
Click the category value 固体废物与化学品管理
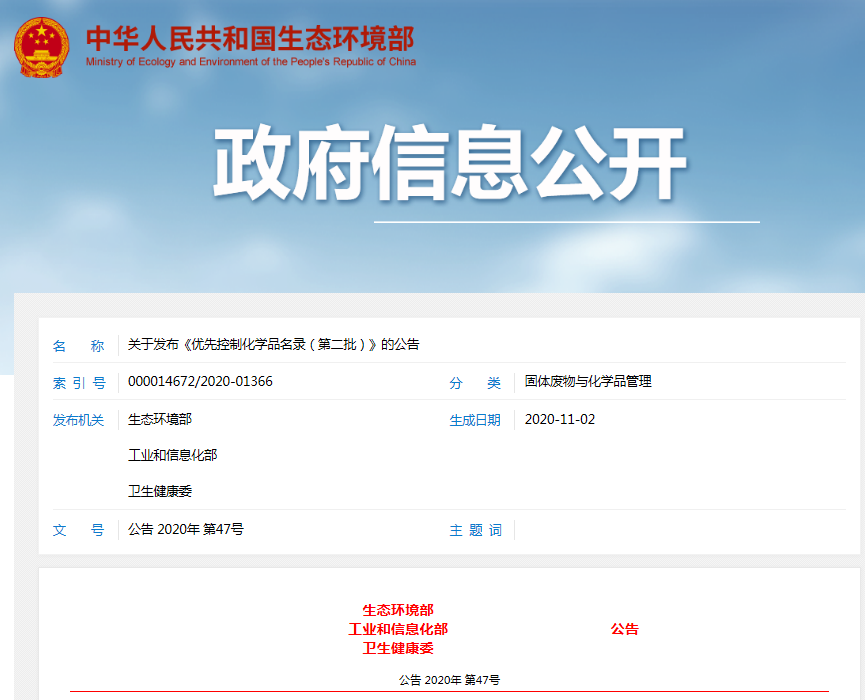pyautogui.click(x=588, y=382)
